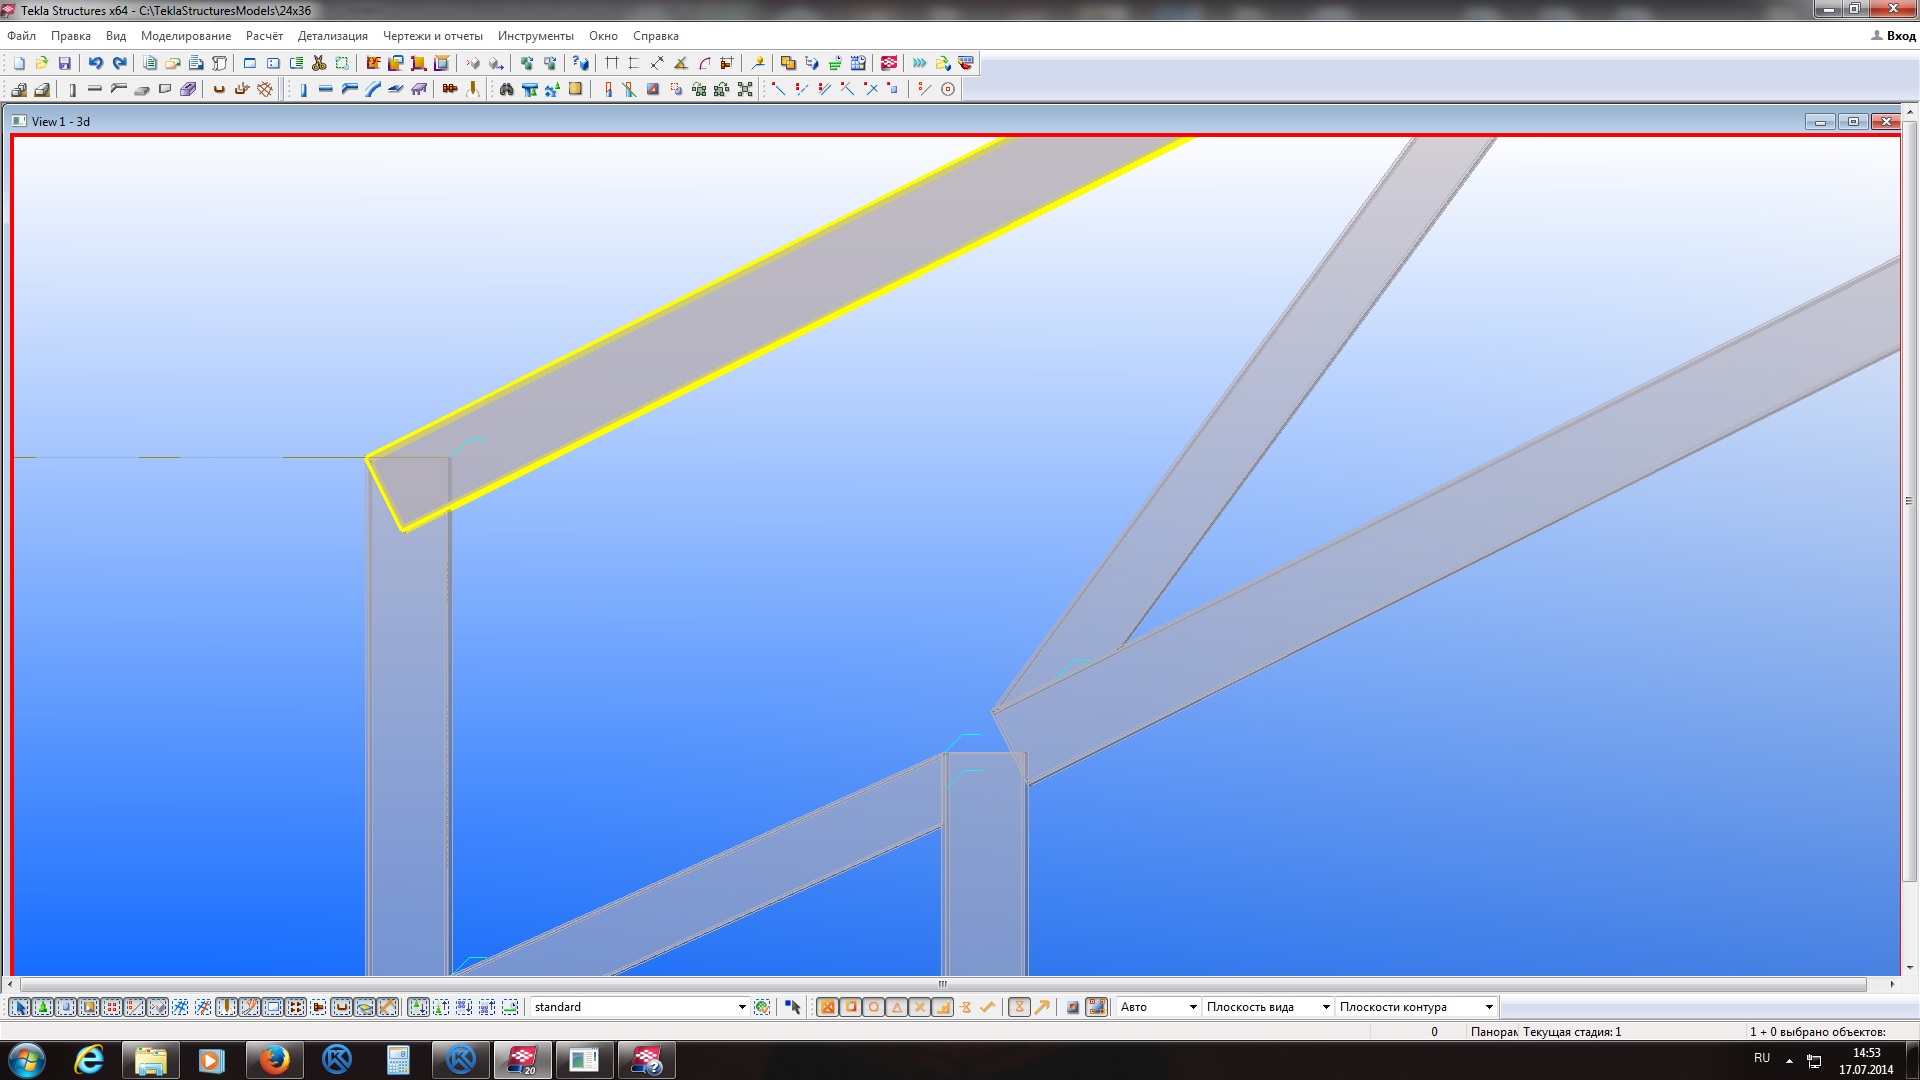The image size is (1920, 1080).
Task: Click the Вход sign-in link
Action: tap(1900, 36)
